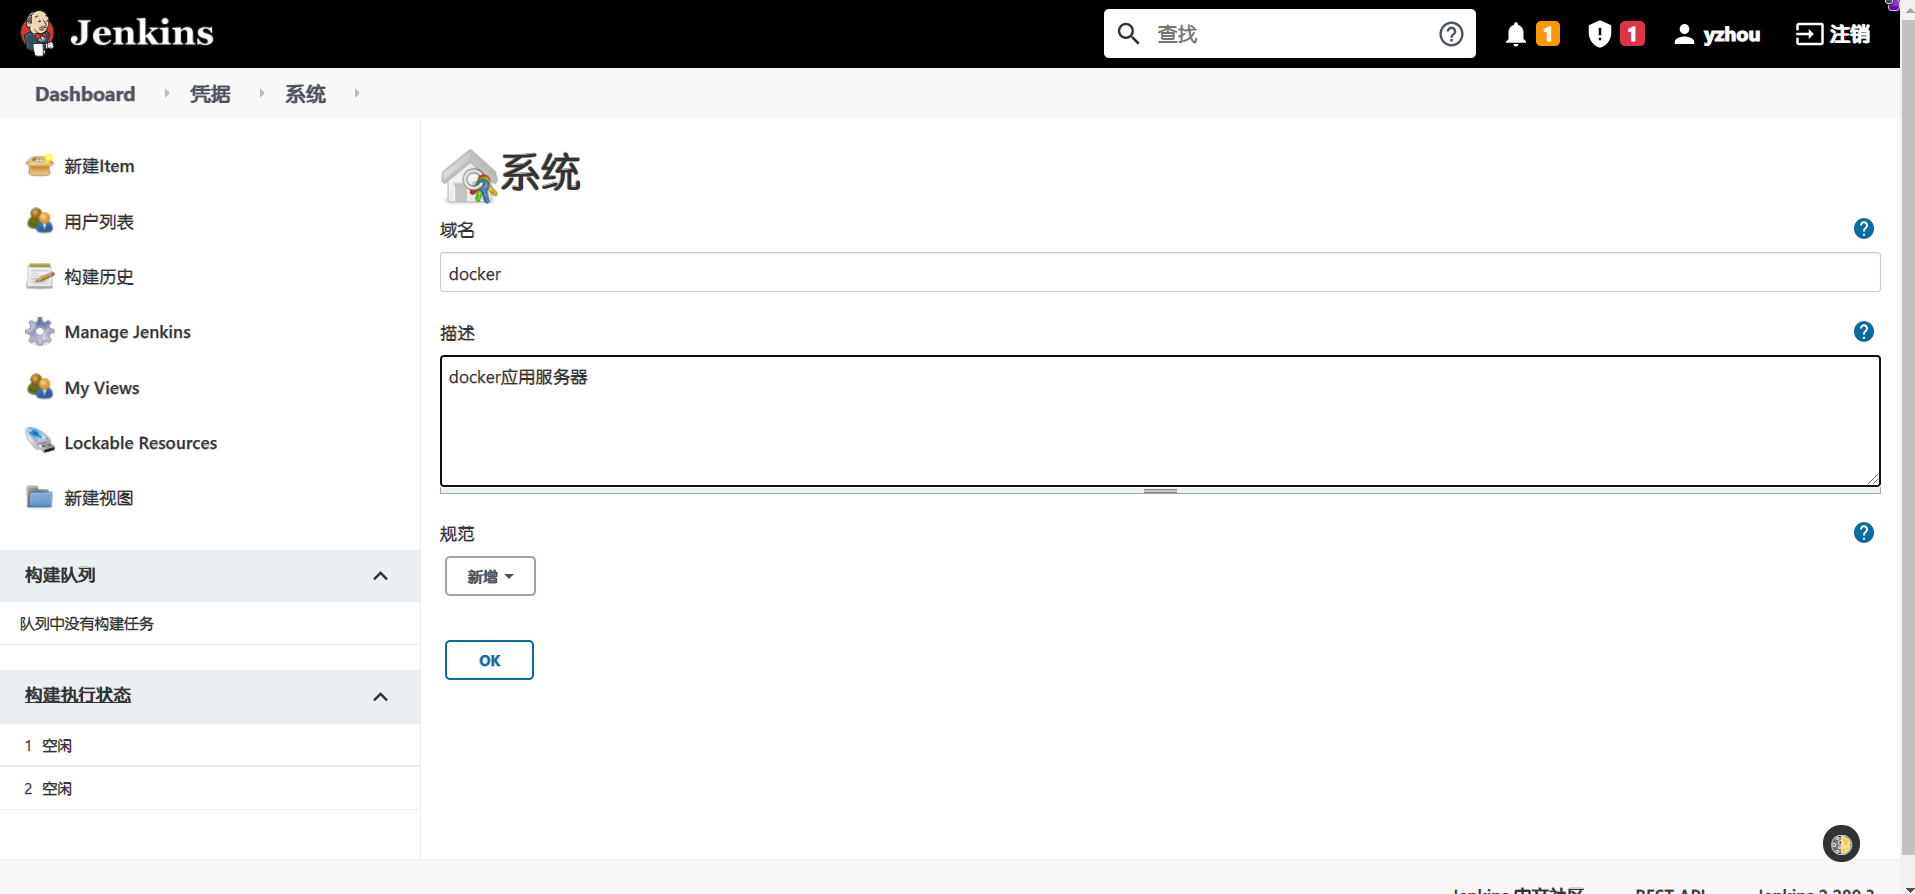Focus the 查找 search field
The image size is (1915, 894).
coord(1290,34)
